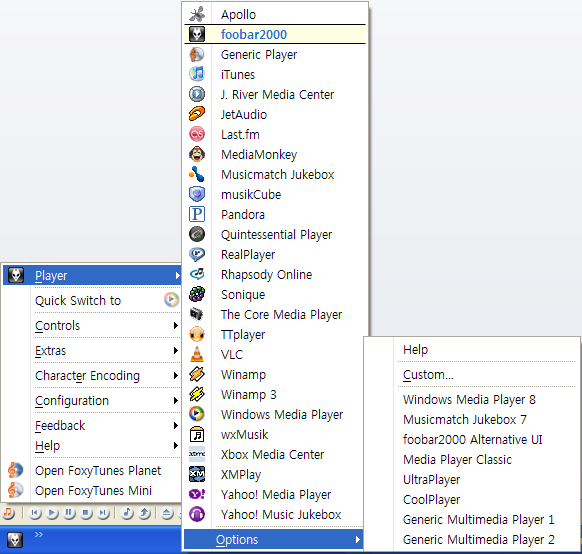Click the Xbox Media Center icon
Screen dimensions: 582x554
pos(197,454)
